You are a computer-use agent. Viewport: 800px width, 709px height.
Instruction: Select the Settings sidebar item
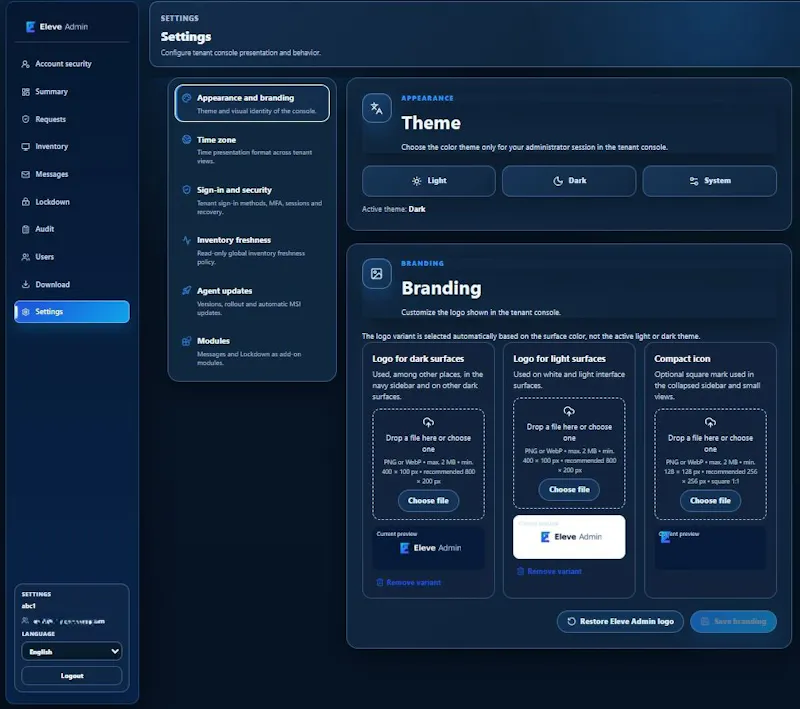pos(71,312)
